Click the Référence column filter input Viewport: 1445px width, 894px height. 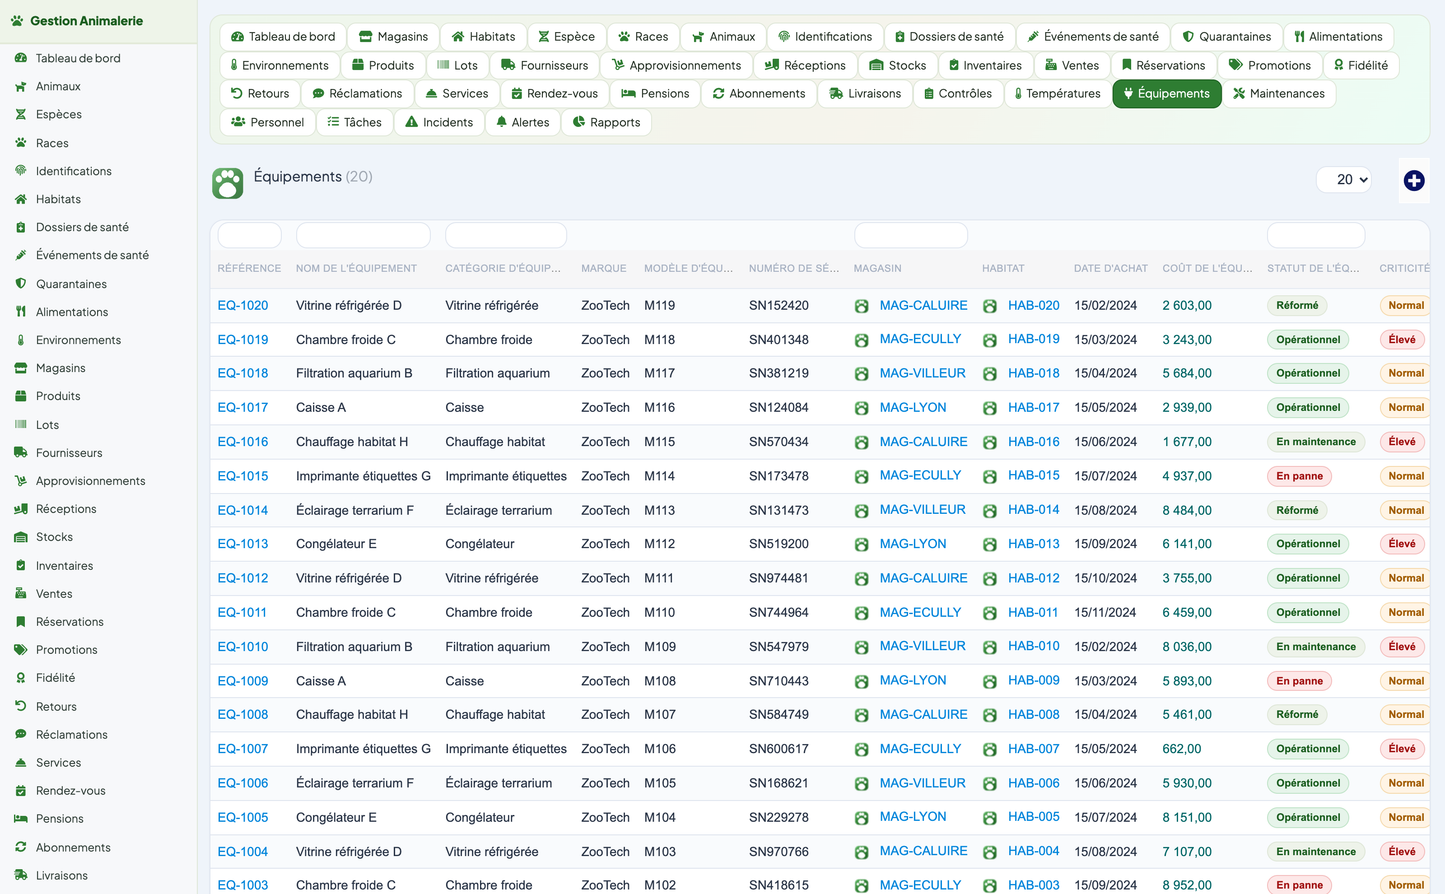tap(249, 235)
